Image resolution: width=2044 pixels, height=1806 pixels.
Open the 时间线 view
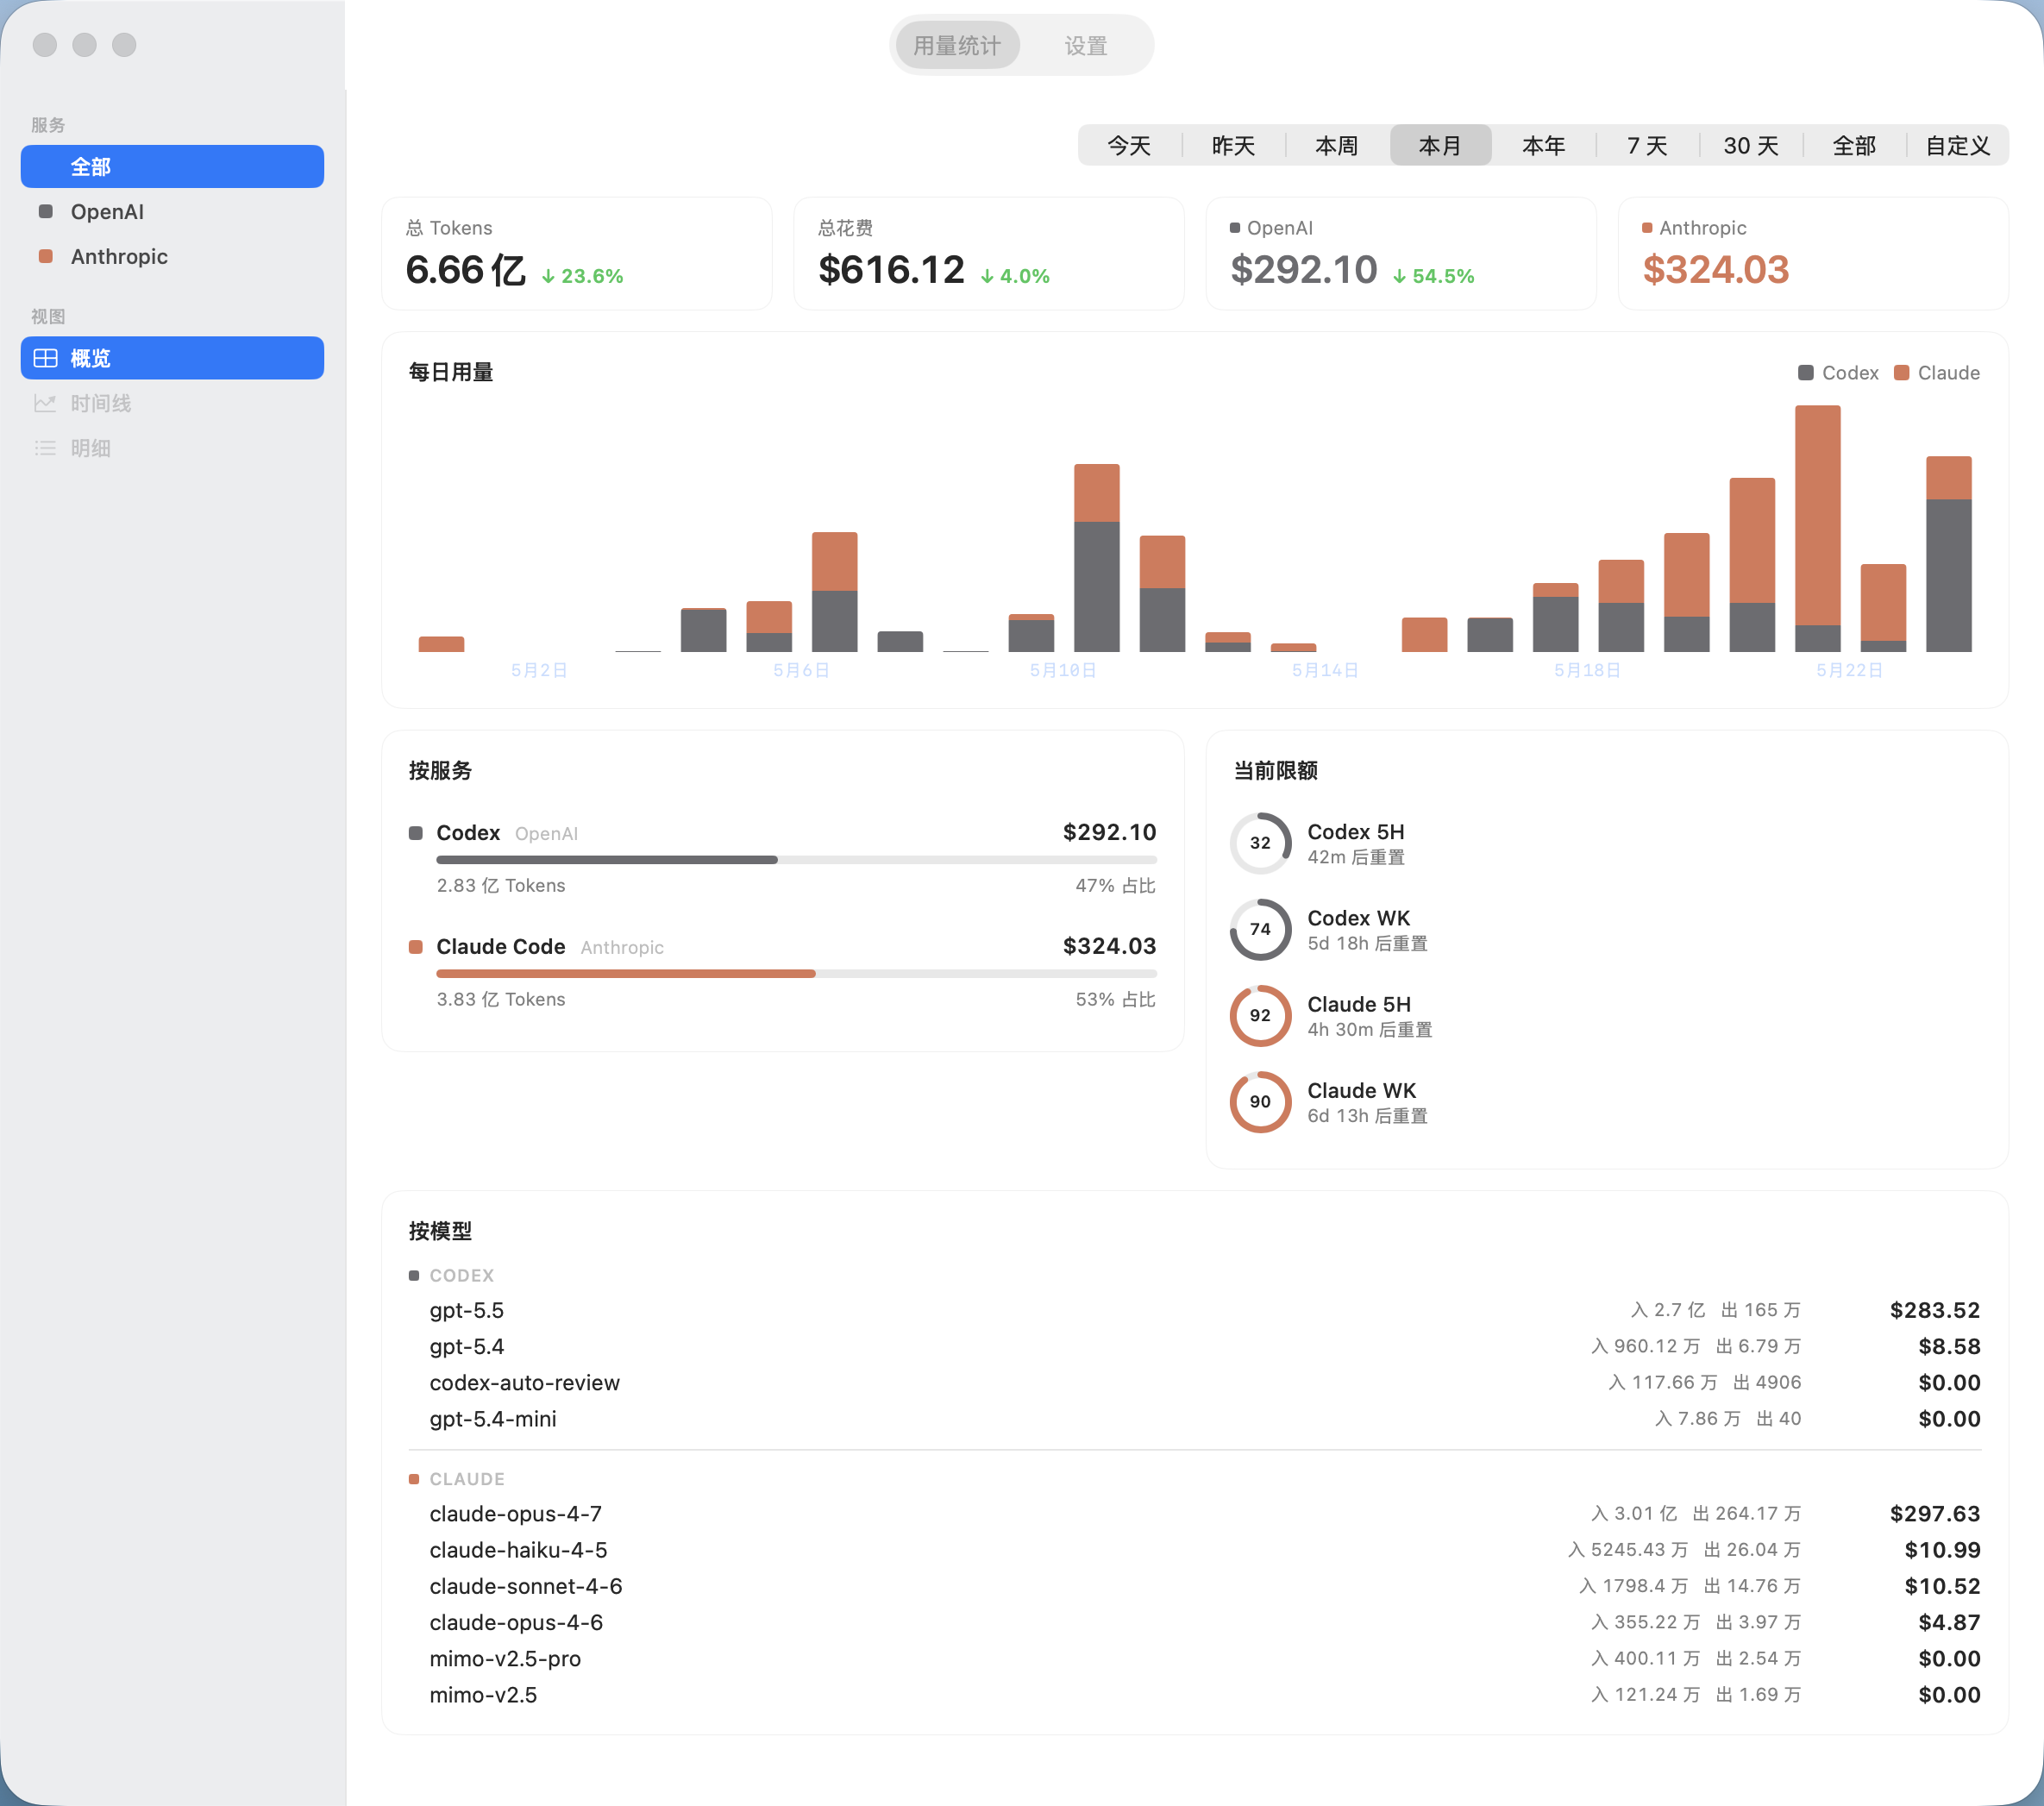(x=172, y=403)
